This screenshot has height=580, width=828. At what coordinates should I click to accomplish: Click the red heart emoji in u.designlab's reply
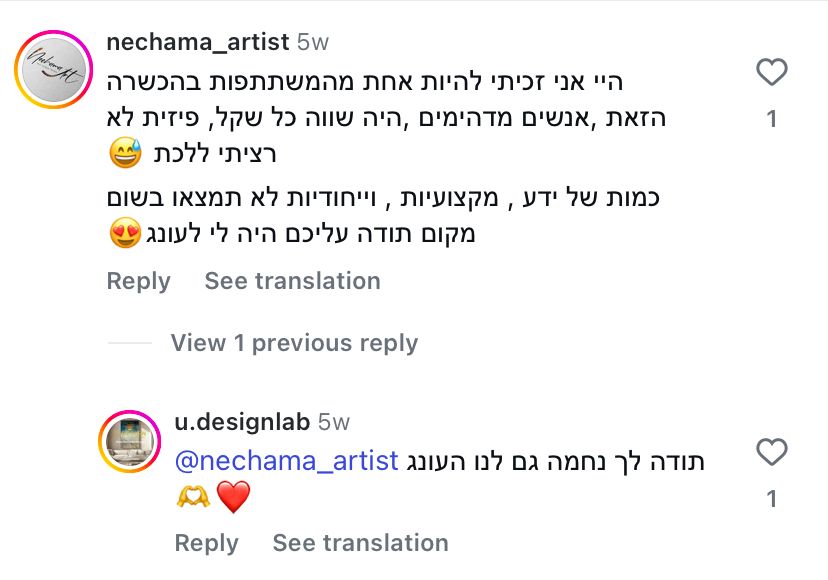(232, 496)
